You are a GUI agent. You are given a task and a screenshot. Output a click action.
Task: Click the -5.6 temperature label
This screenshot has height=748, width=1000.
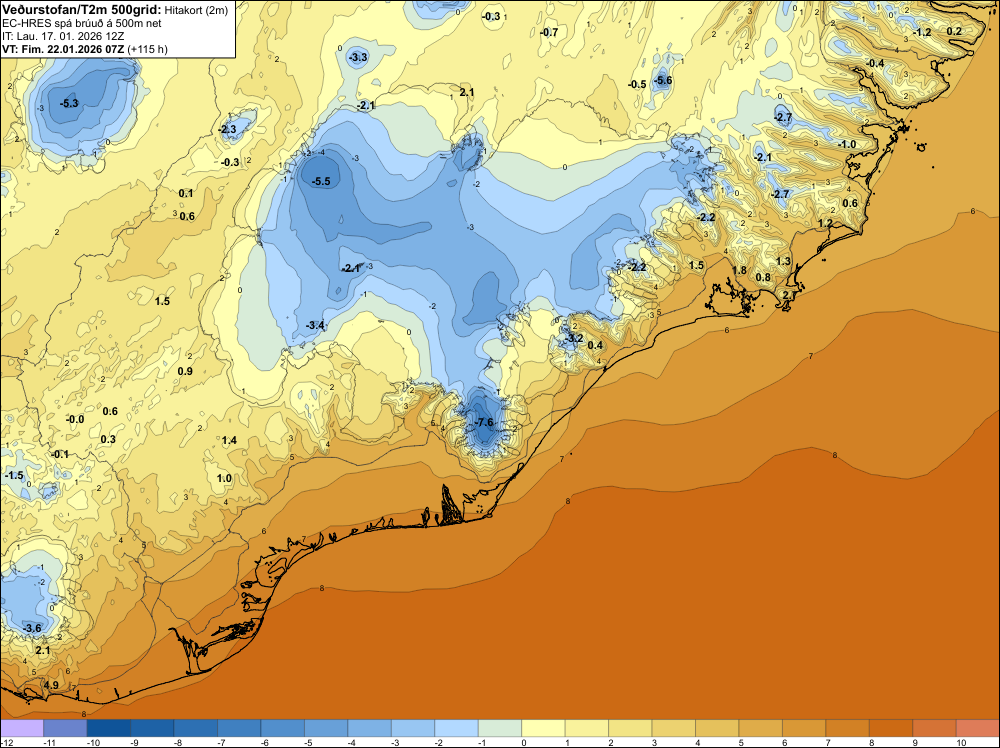coord(663,80)
